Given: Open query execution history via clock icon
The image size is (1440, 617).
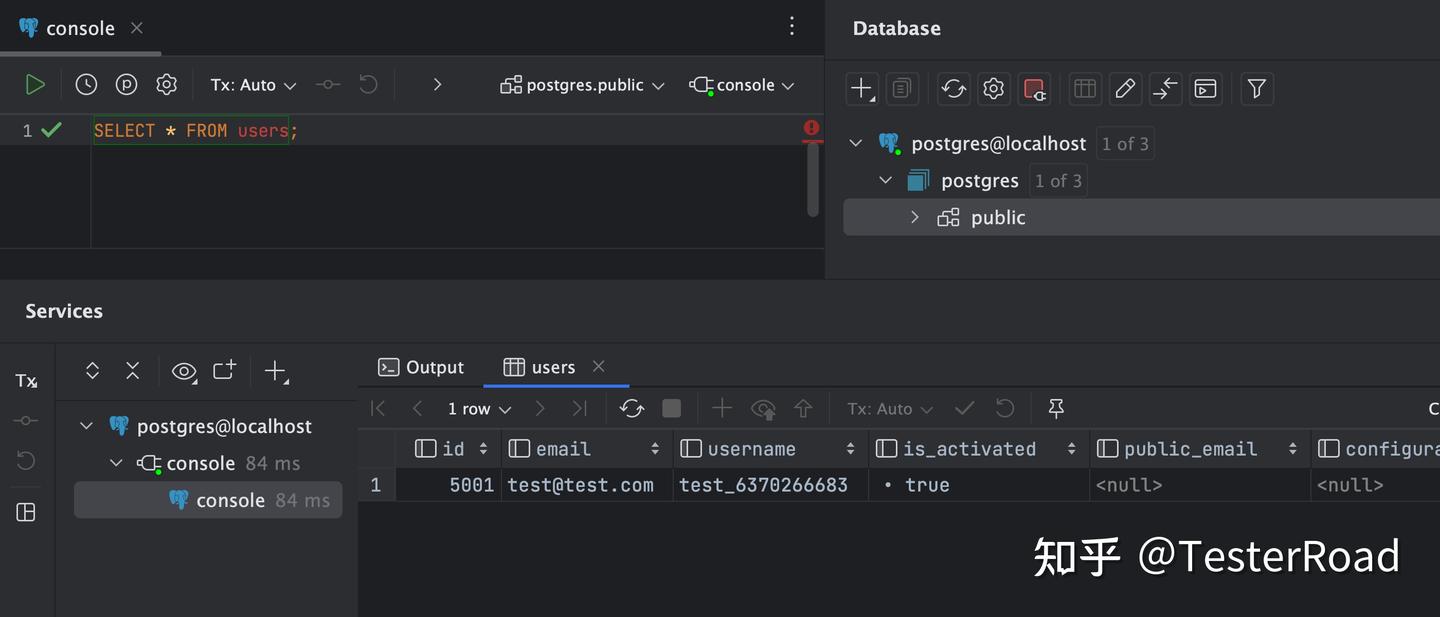Looking at the screenshot, I should click(x=85, y=84).
